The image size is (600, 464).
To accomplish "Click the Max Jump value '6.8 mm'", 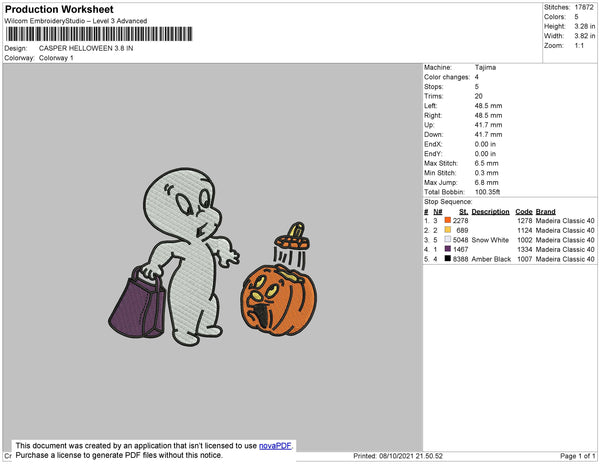I will coord(486,182).
